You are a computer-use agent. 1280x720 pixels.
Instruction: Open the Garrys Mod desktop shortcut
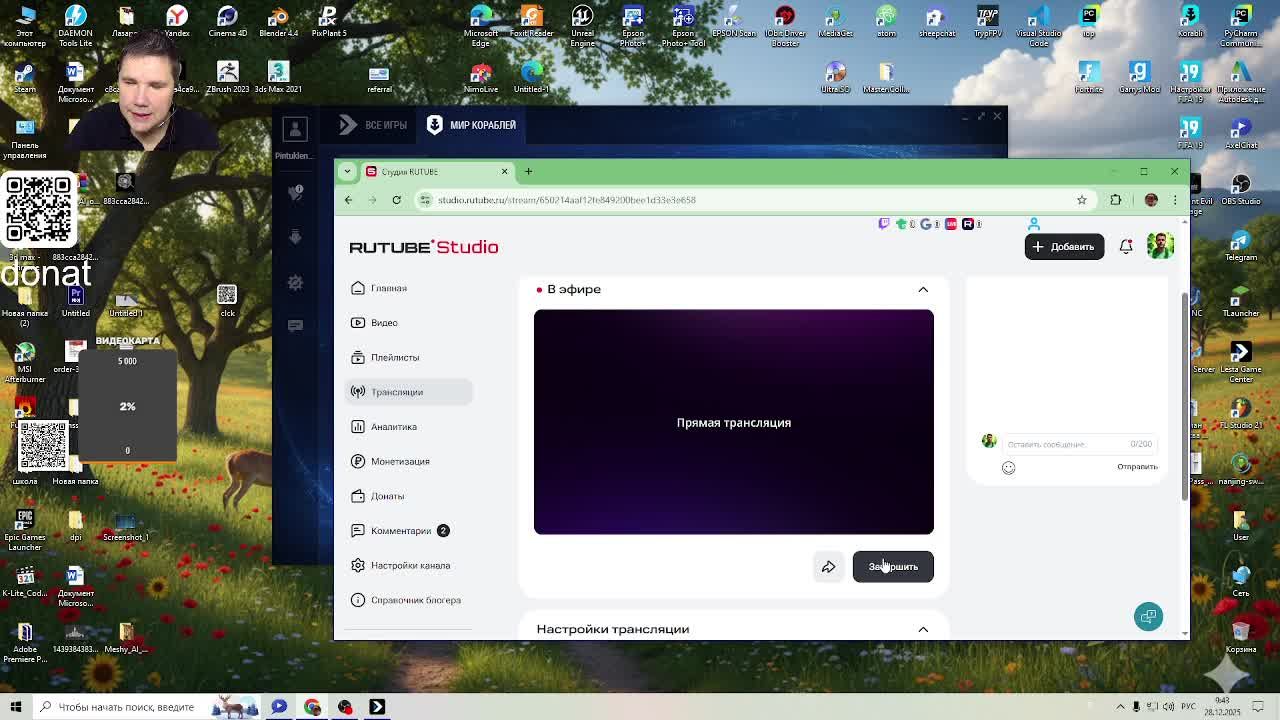pos(1139,77)
